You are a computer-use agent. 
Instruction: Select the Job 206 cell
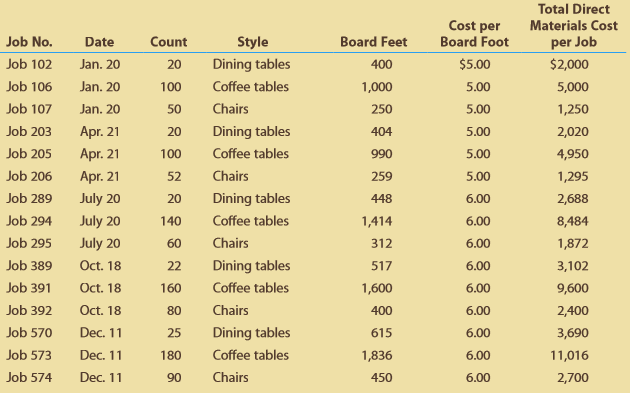coord(29,176)
